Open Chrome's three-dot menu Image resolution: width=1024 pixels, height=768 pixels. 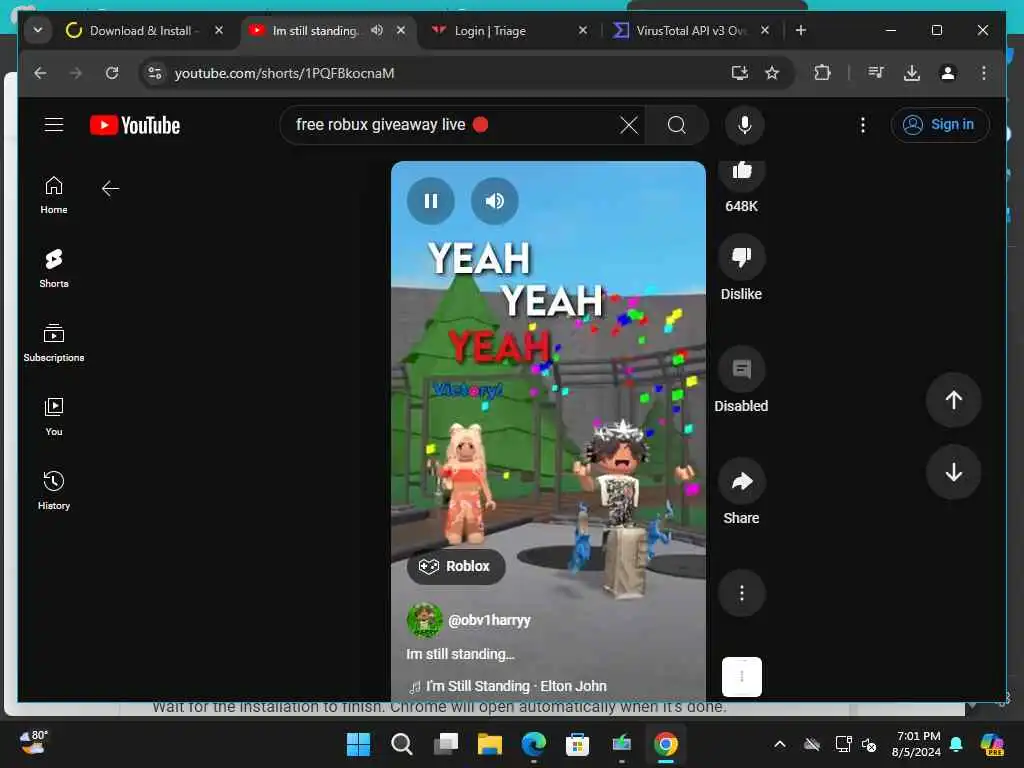click(984, 73)
